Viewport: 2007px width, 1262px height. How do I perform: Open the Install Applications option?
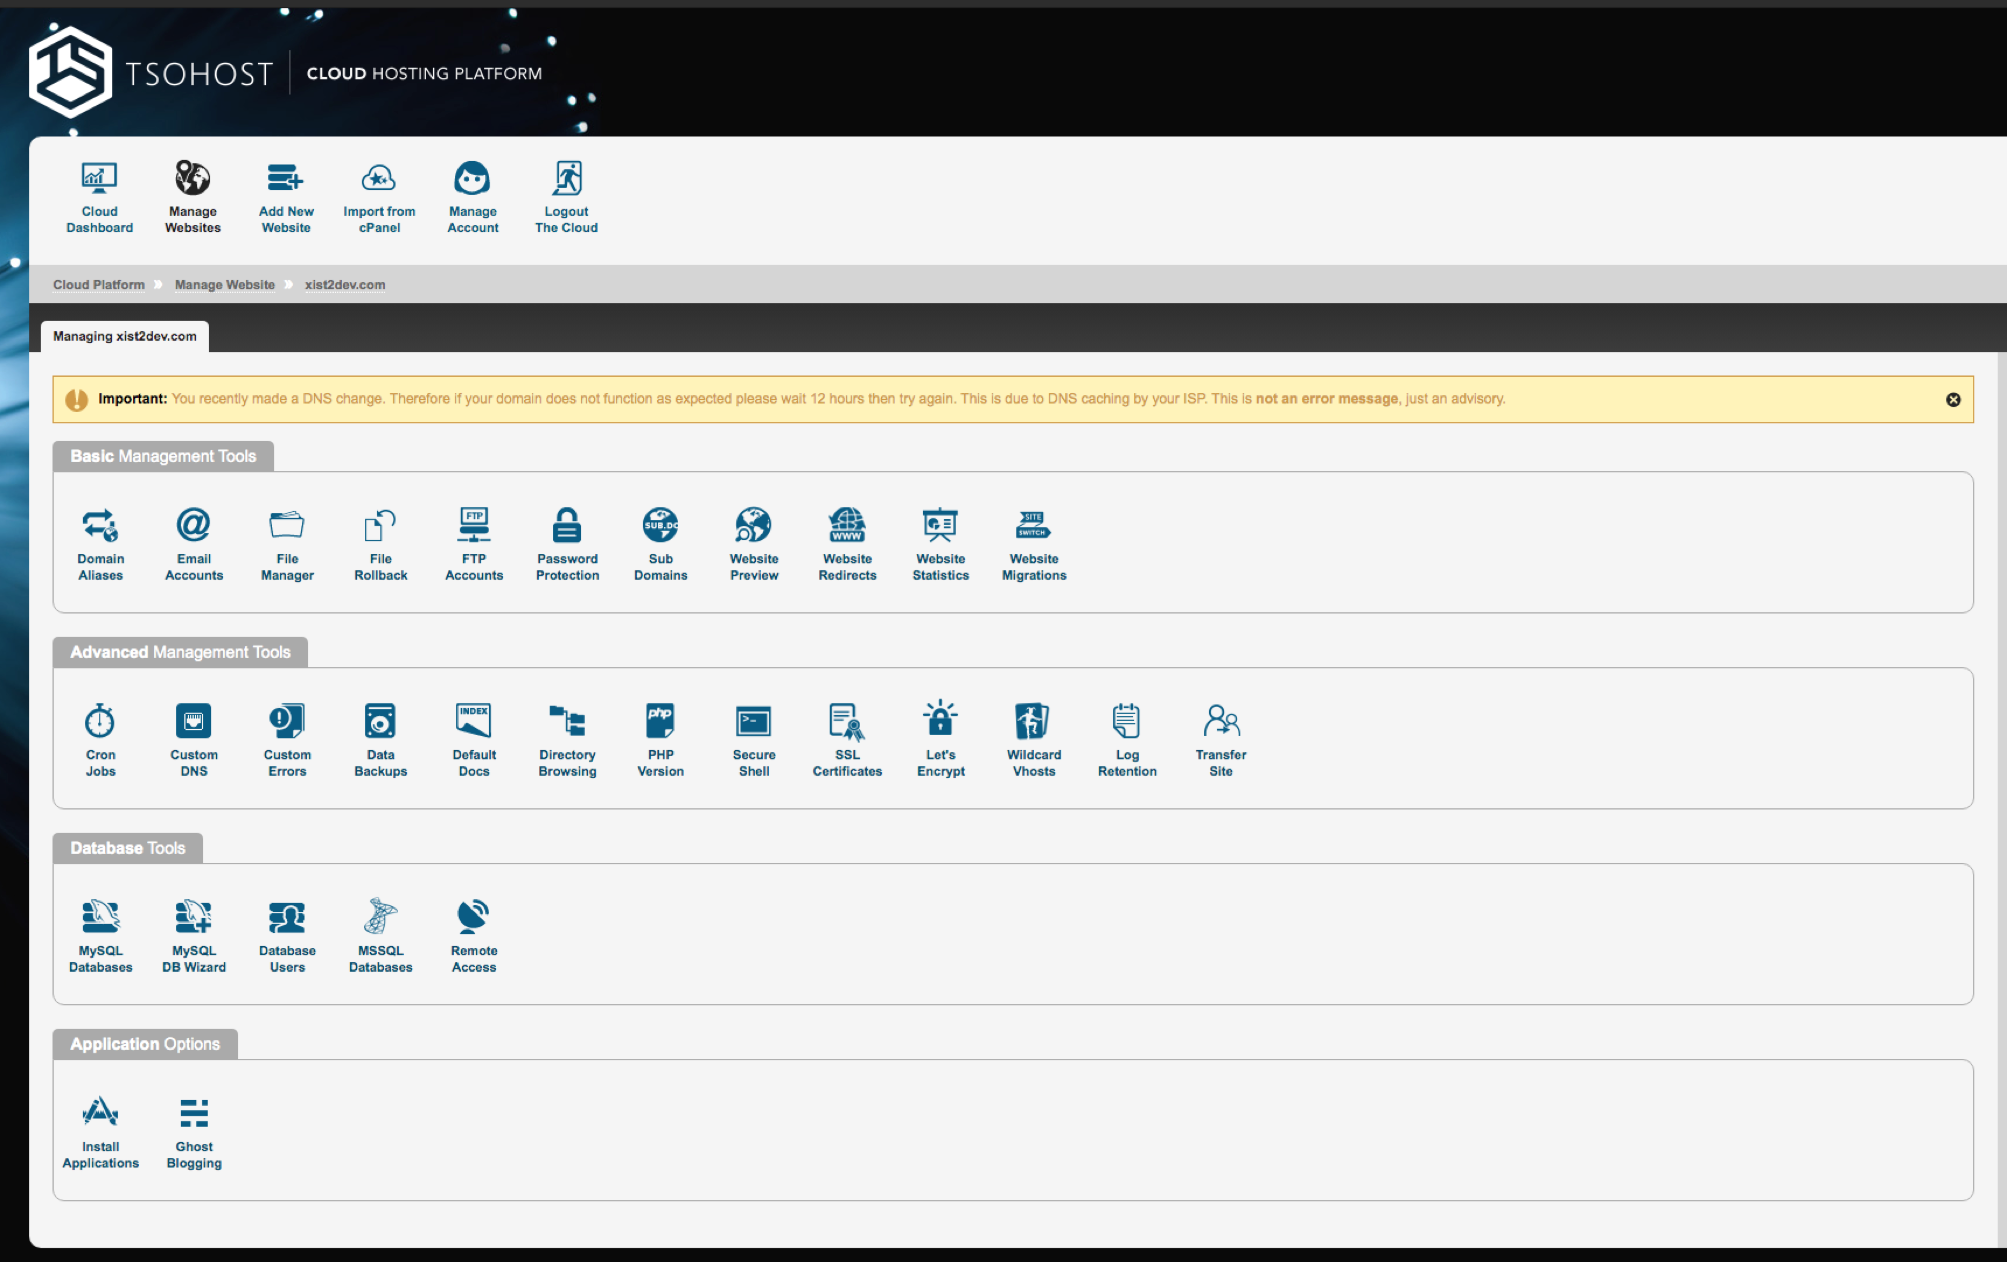tap(100, 1131)
